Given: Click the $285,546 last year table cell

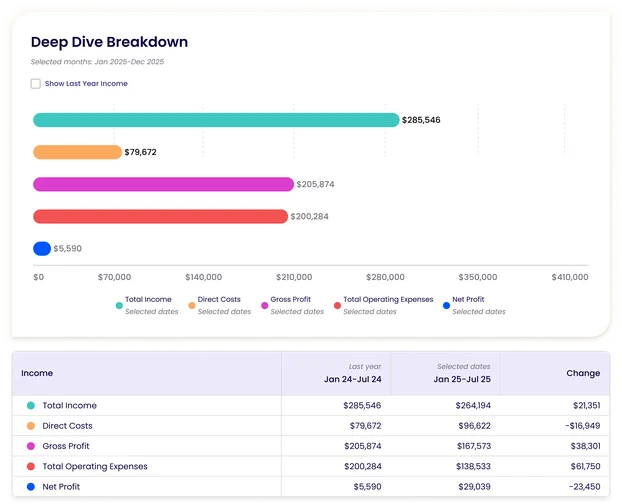Looking at the screenshot, I should [362, 406].
